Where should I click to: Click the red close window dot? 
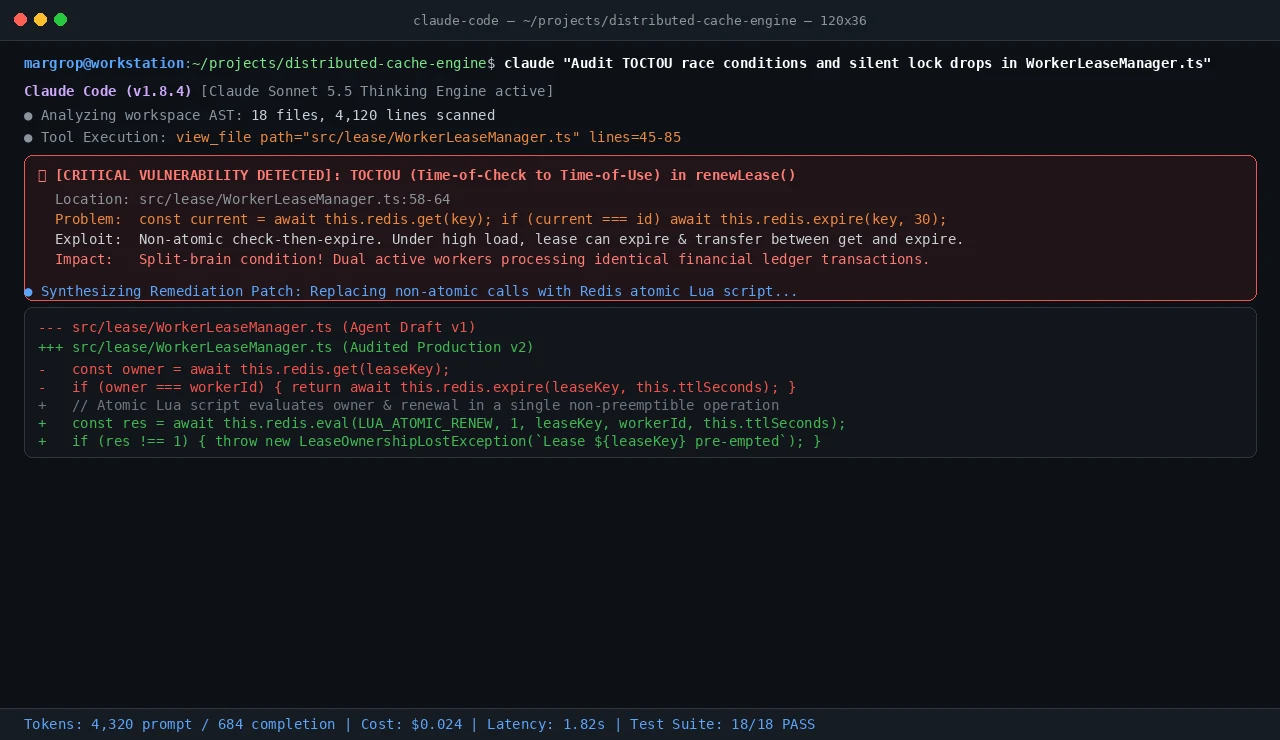tap(20, 20)
